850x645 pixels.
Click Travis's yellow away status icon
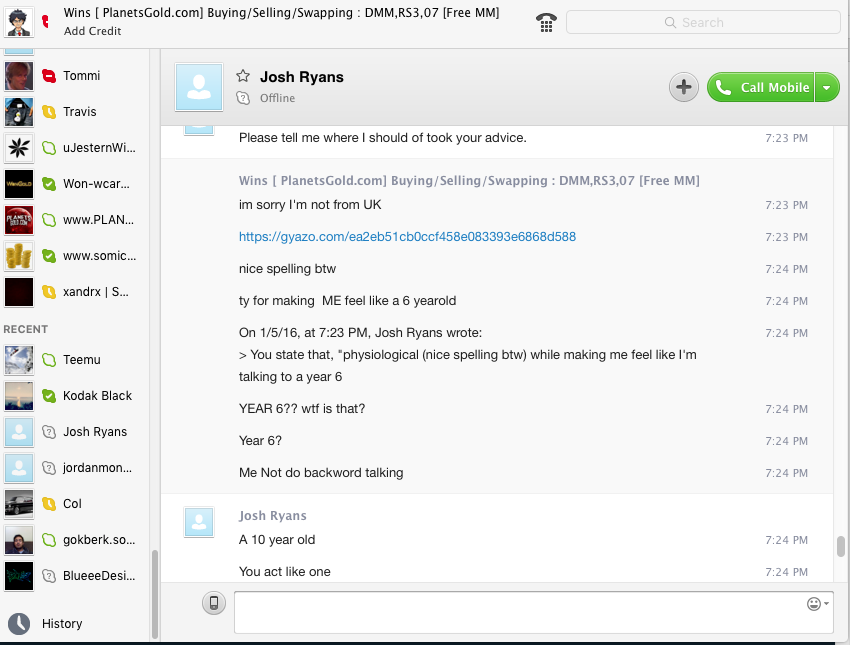coord(49,112)
